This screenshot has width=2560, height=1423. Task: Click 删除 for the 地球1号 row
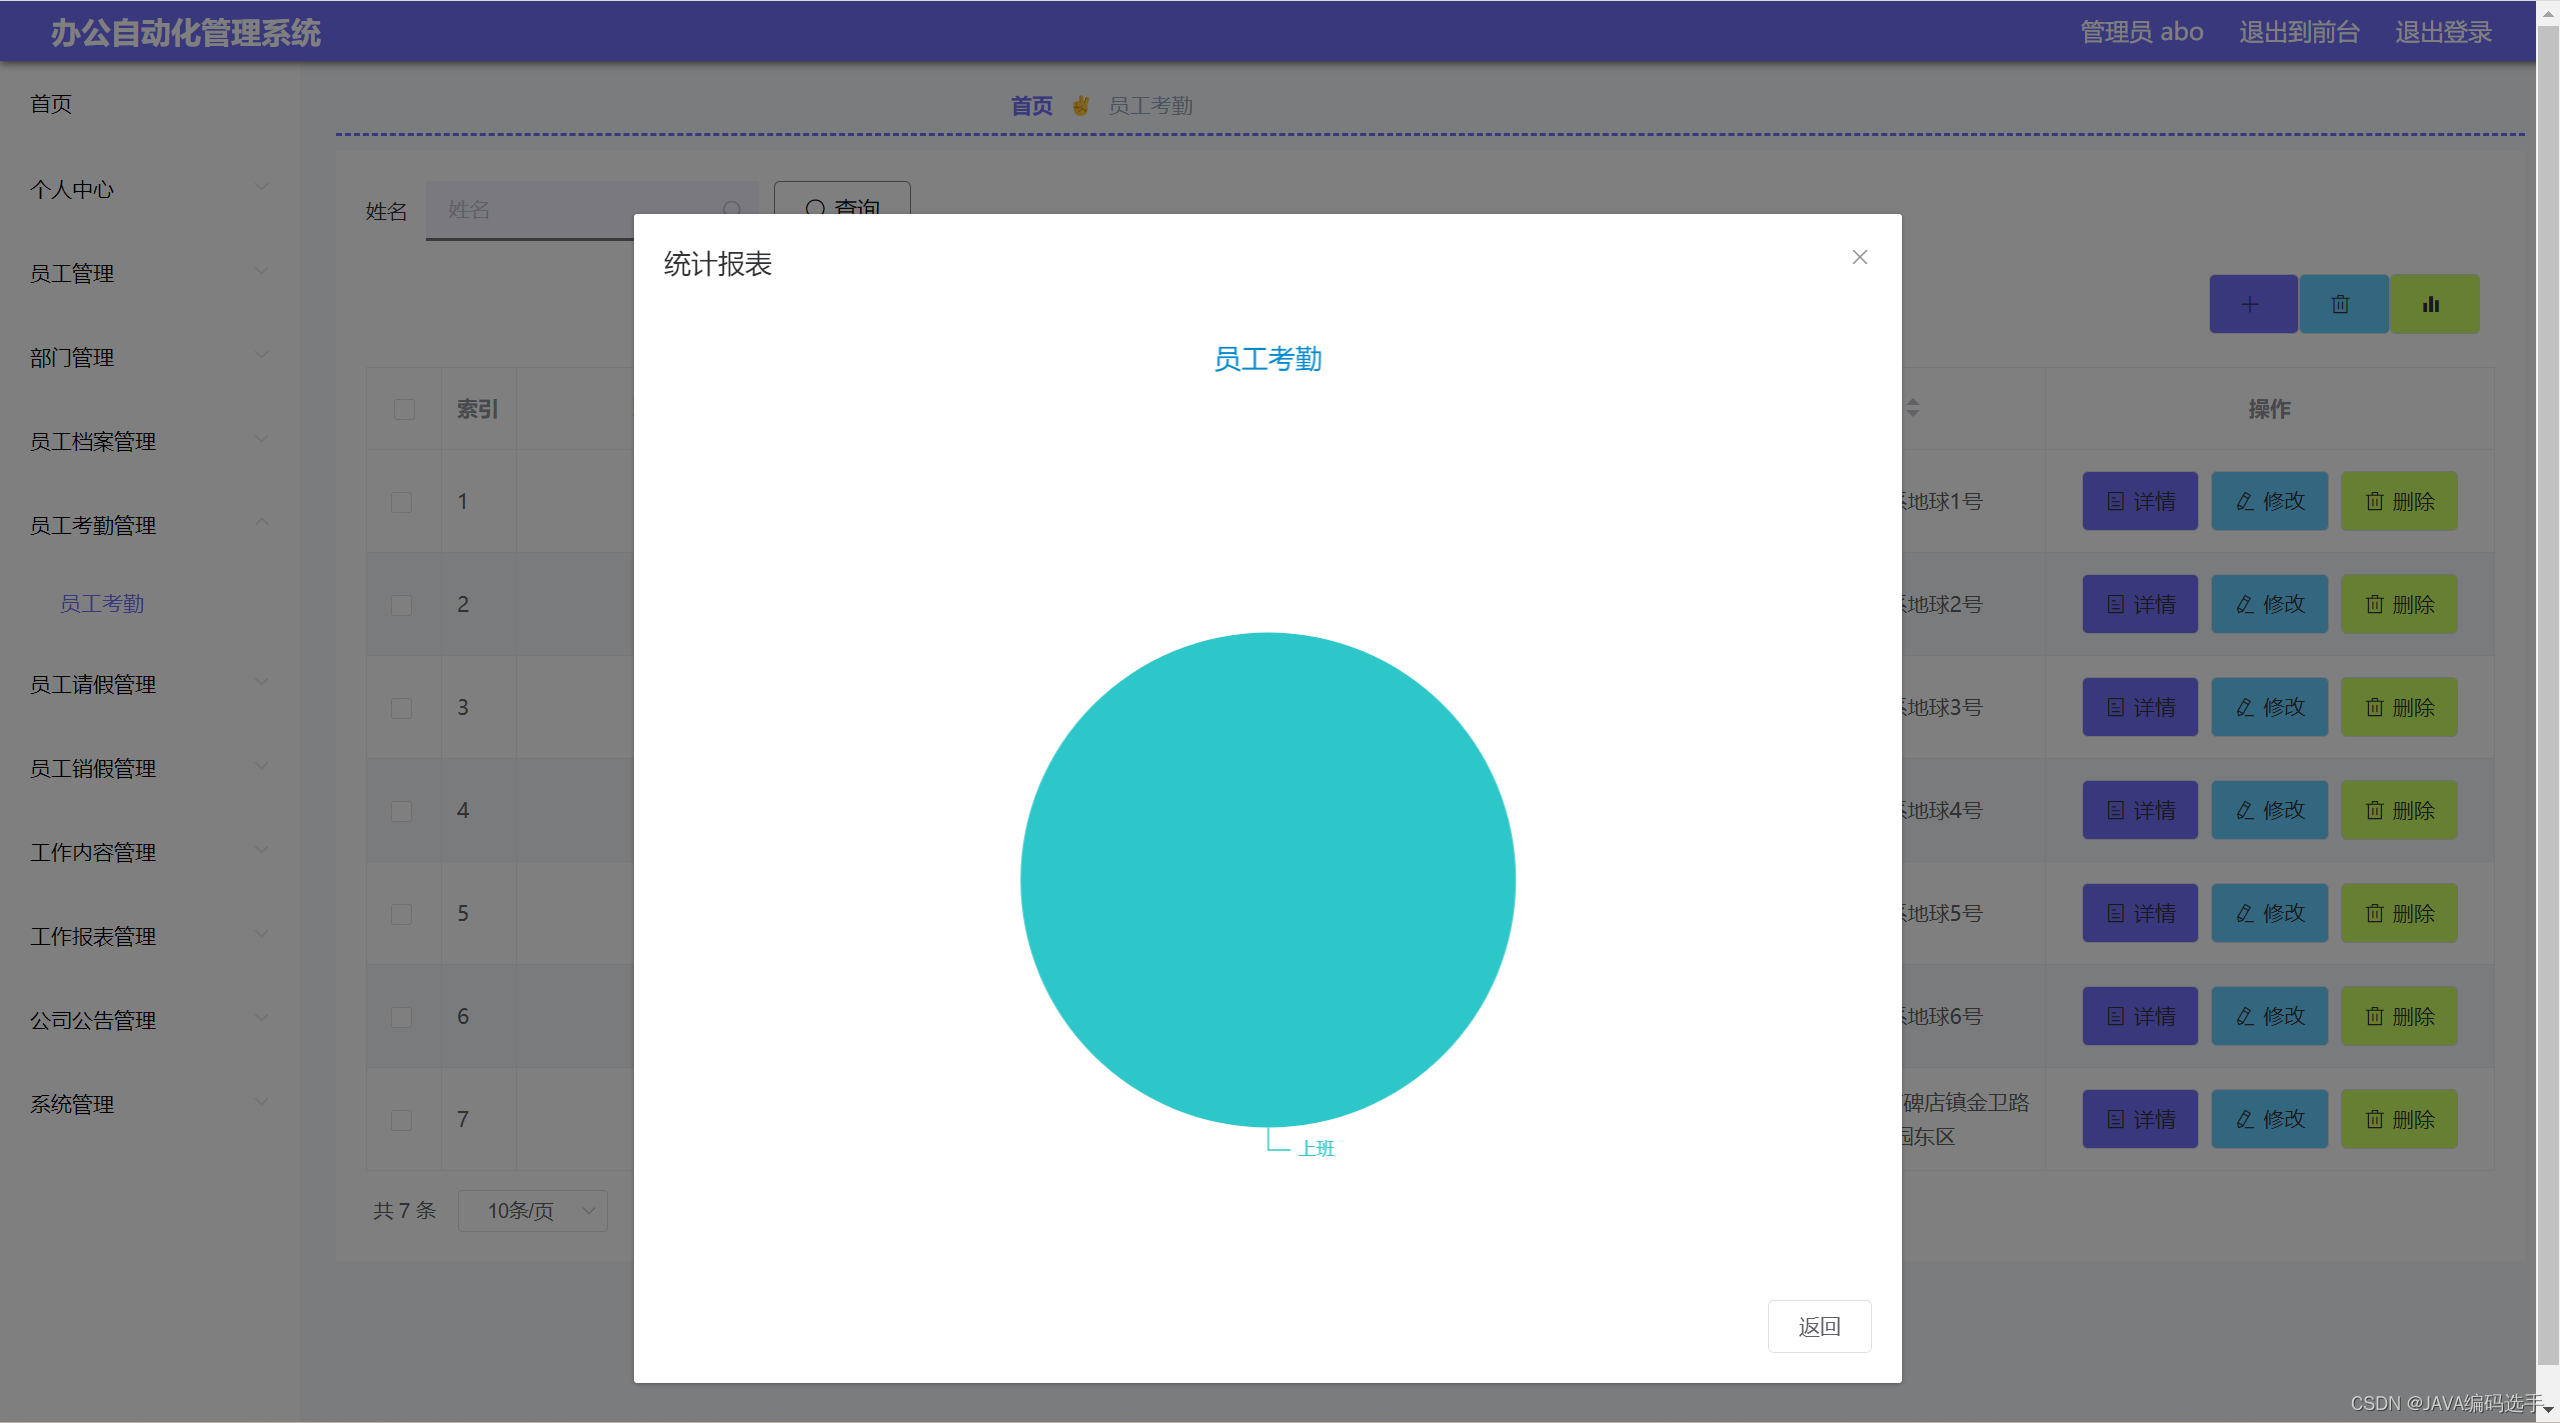coord(2398,501)
